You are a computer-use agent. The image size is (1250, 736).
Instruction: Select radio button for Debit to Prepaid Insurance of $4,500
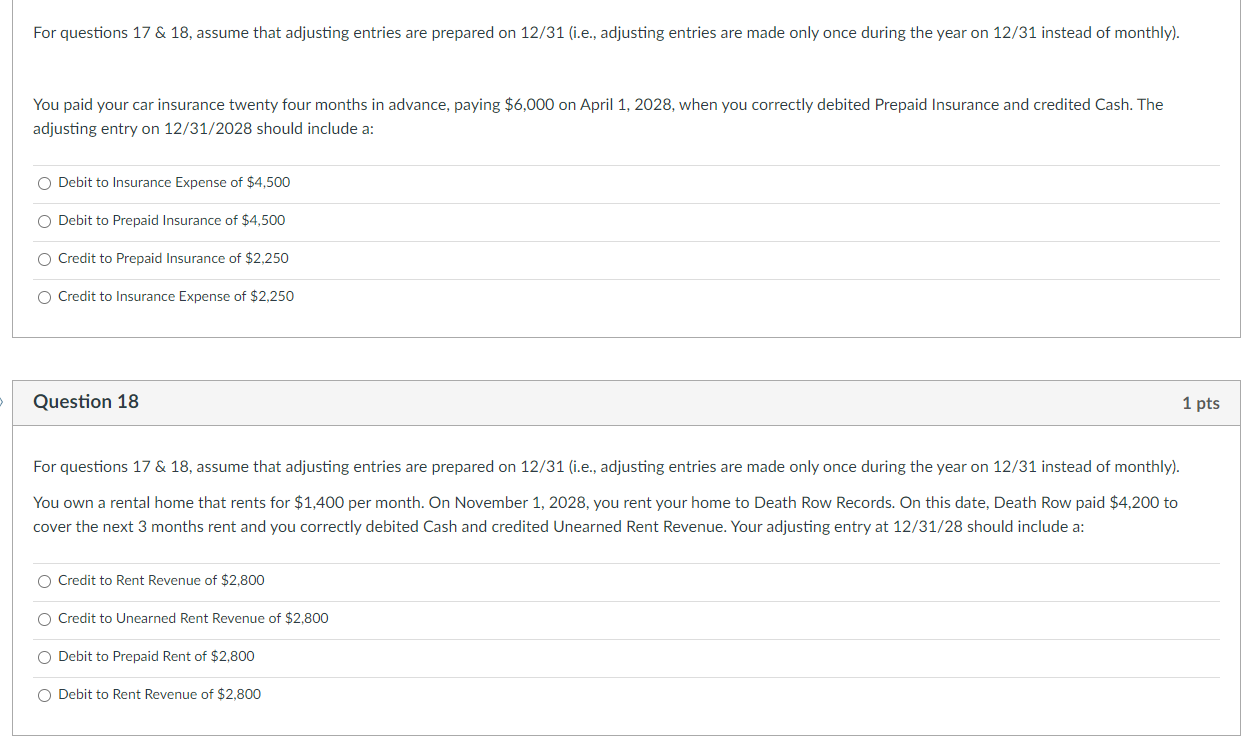pos(44,221)
